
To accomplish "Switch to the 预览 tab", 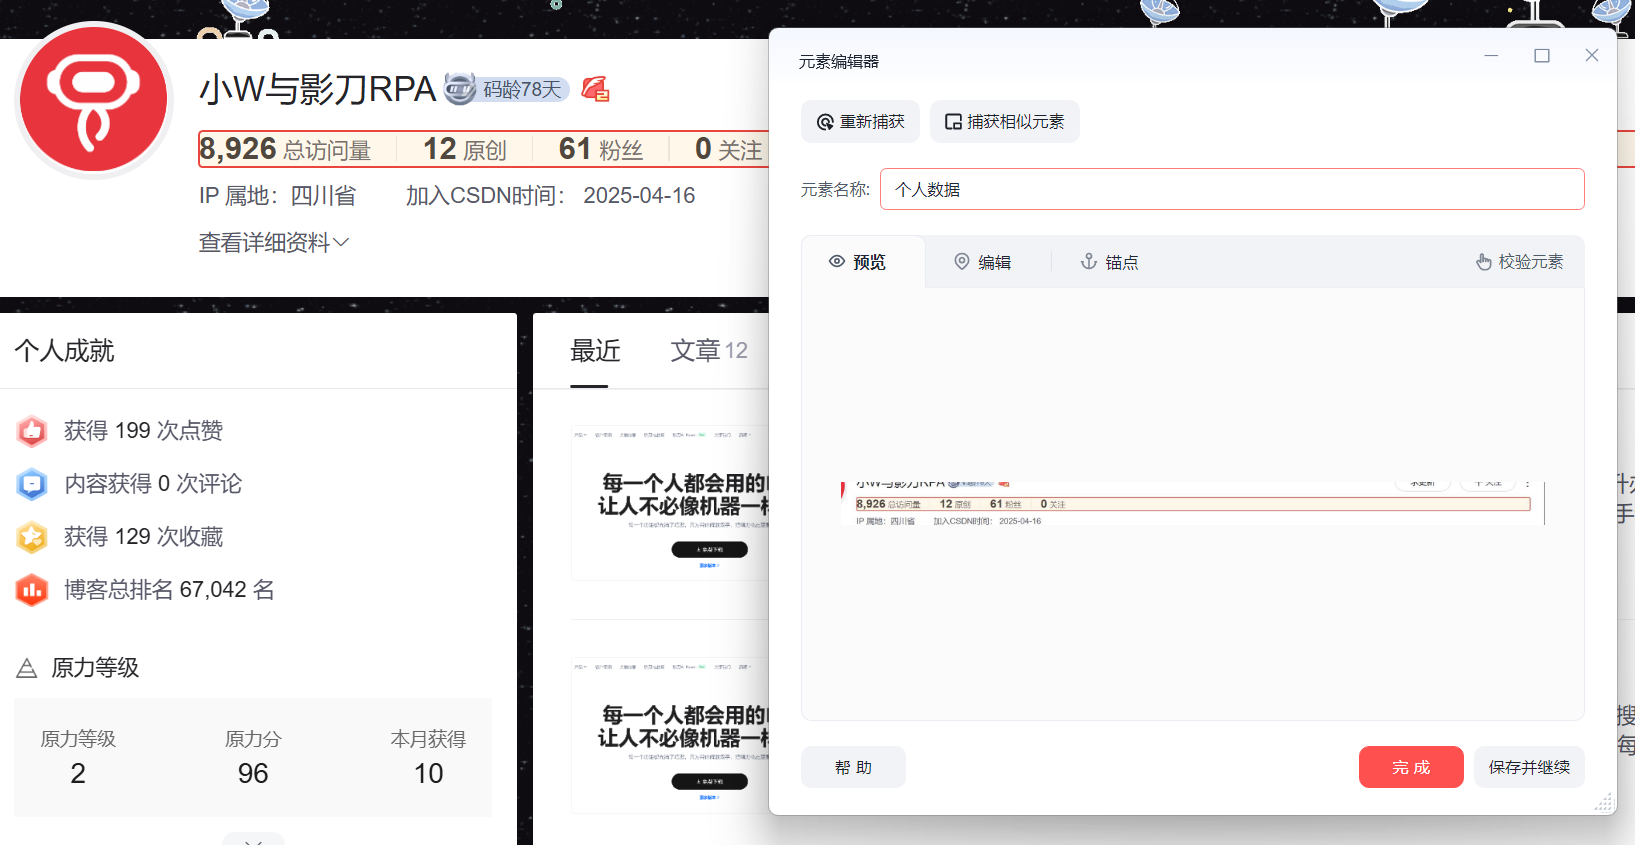I will (863, 262).
